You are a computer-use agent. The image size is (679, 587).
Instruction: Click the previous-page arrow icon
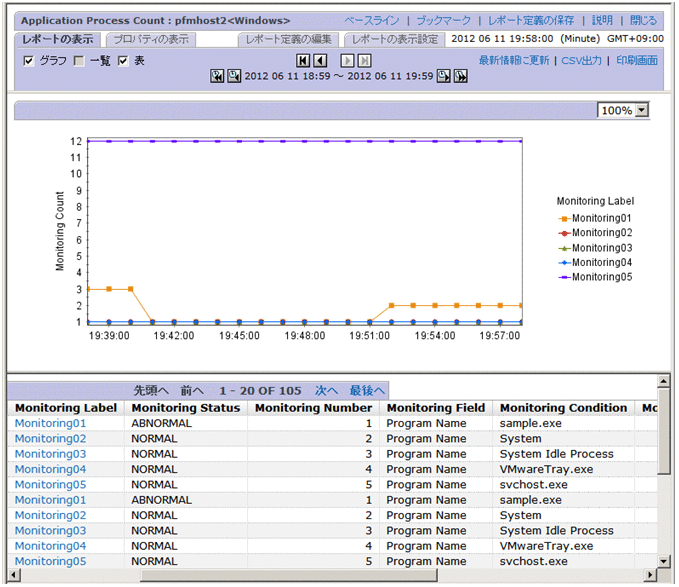[x=320, y=60]
